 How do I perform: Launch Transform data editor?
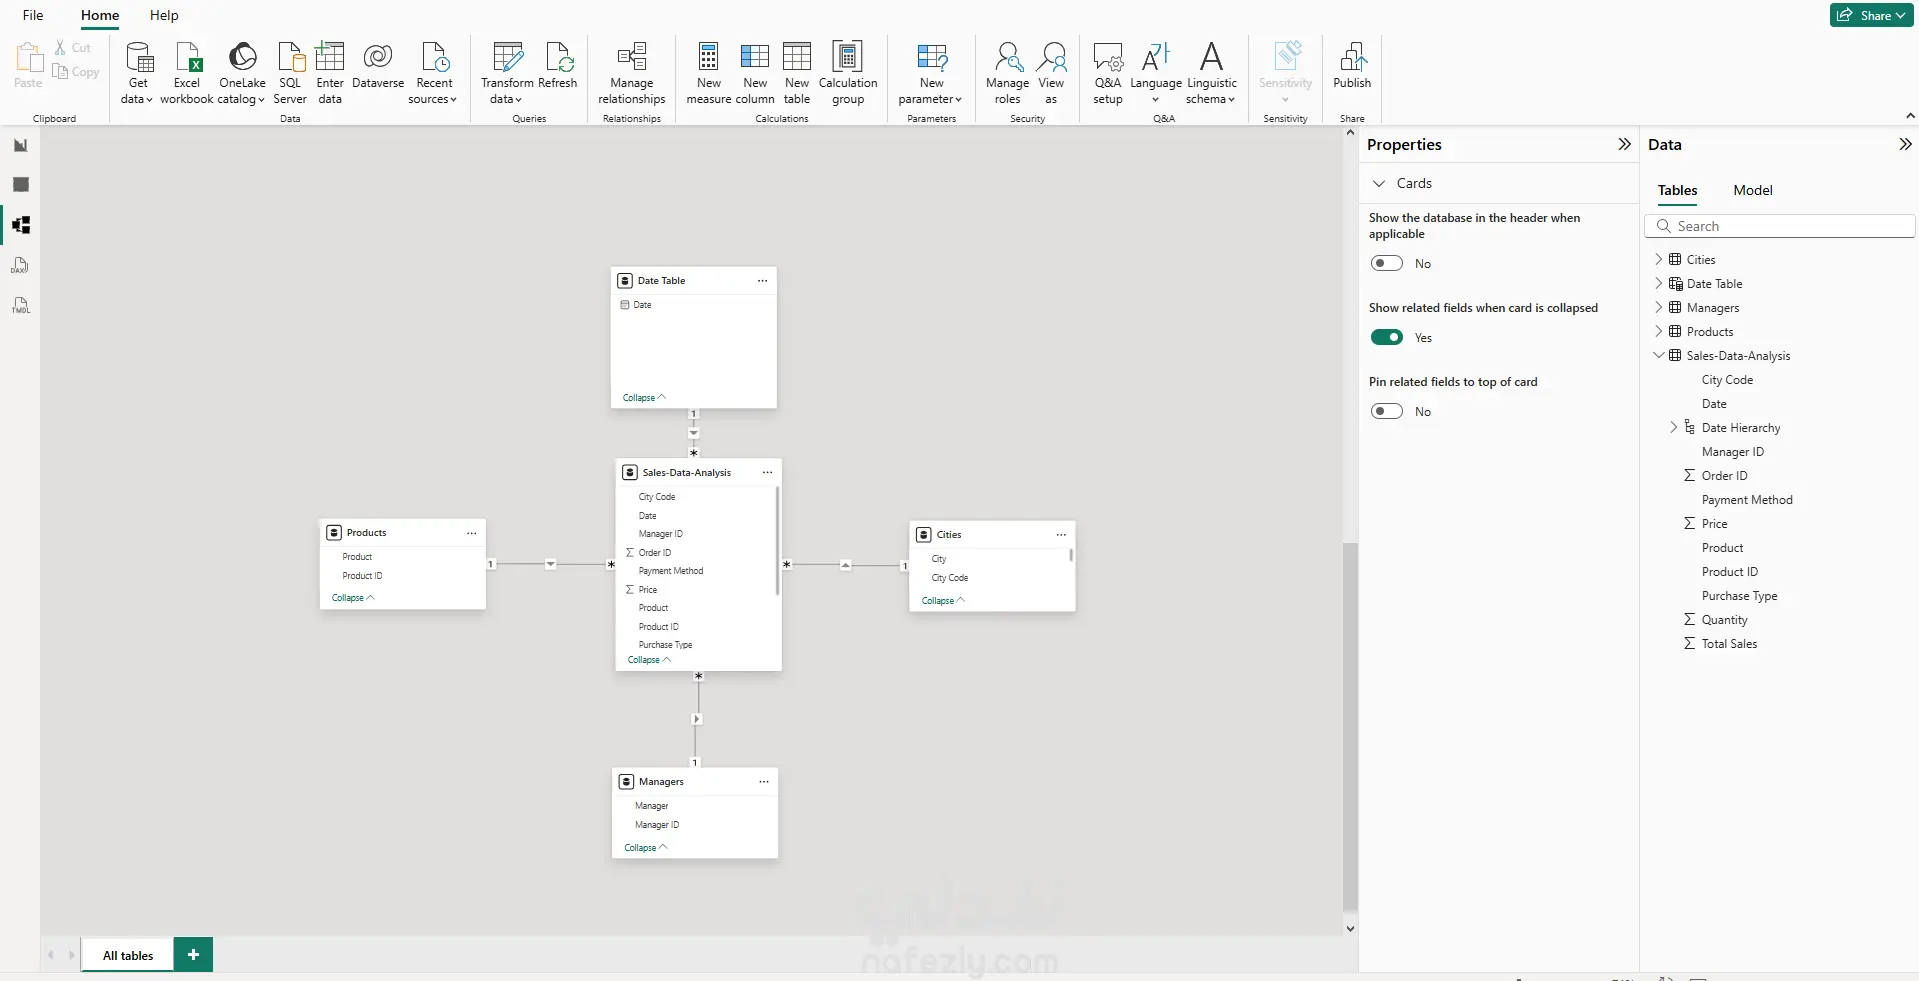click(x=507, y=73)
